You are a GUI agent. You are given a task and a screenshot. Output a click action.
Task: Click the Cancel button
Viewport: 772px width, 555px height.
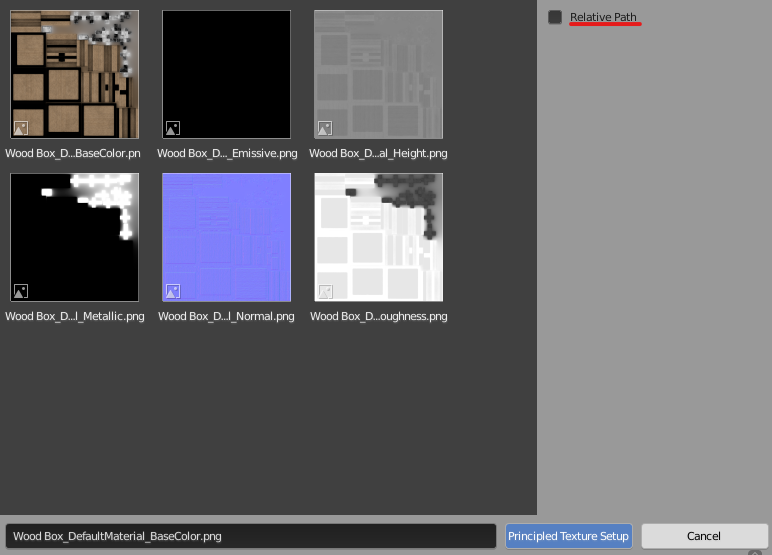pos(704,536)
